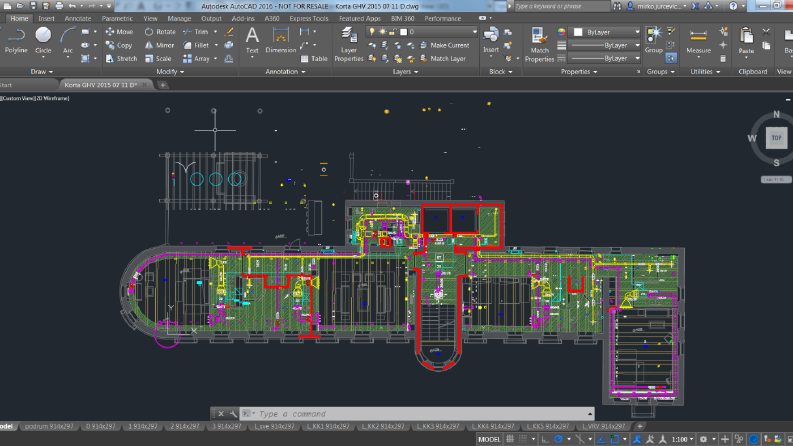The image size is (793, 446).
Task: Open new drawing tab with plus button
Action: click(163, 85)
